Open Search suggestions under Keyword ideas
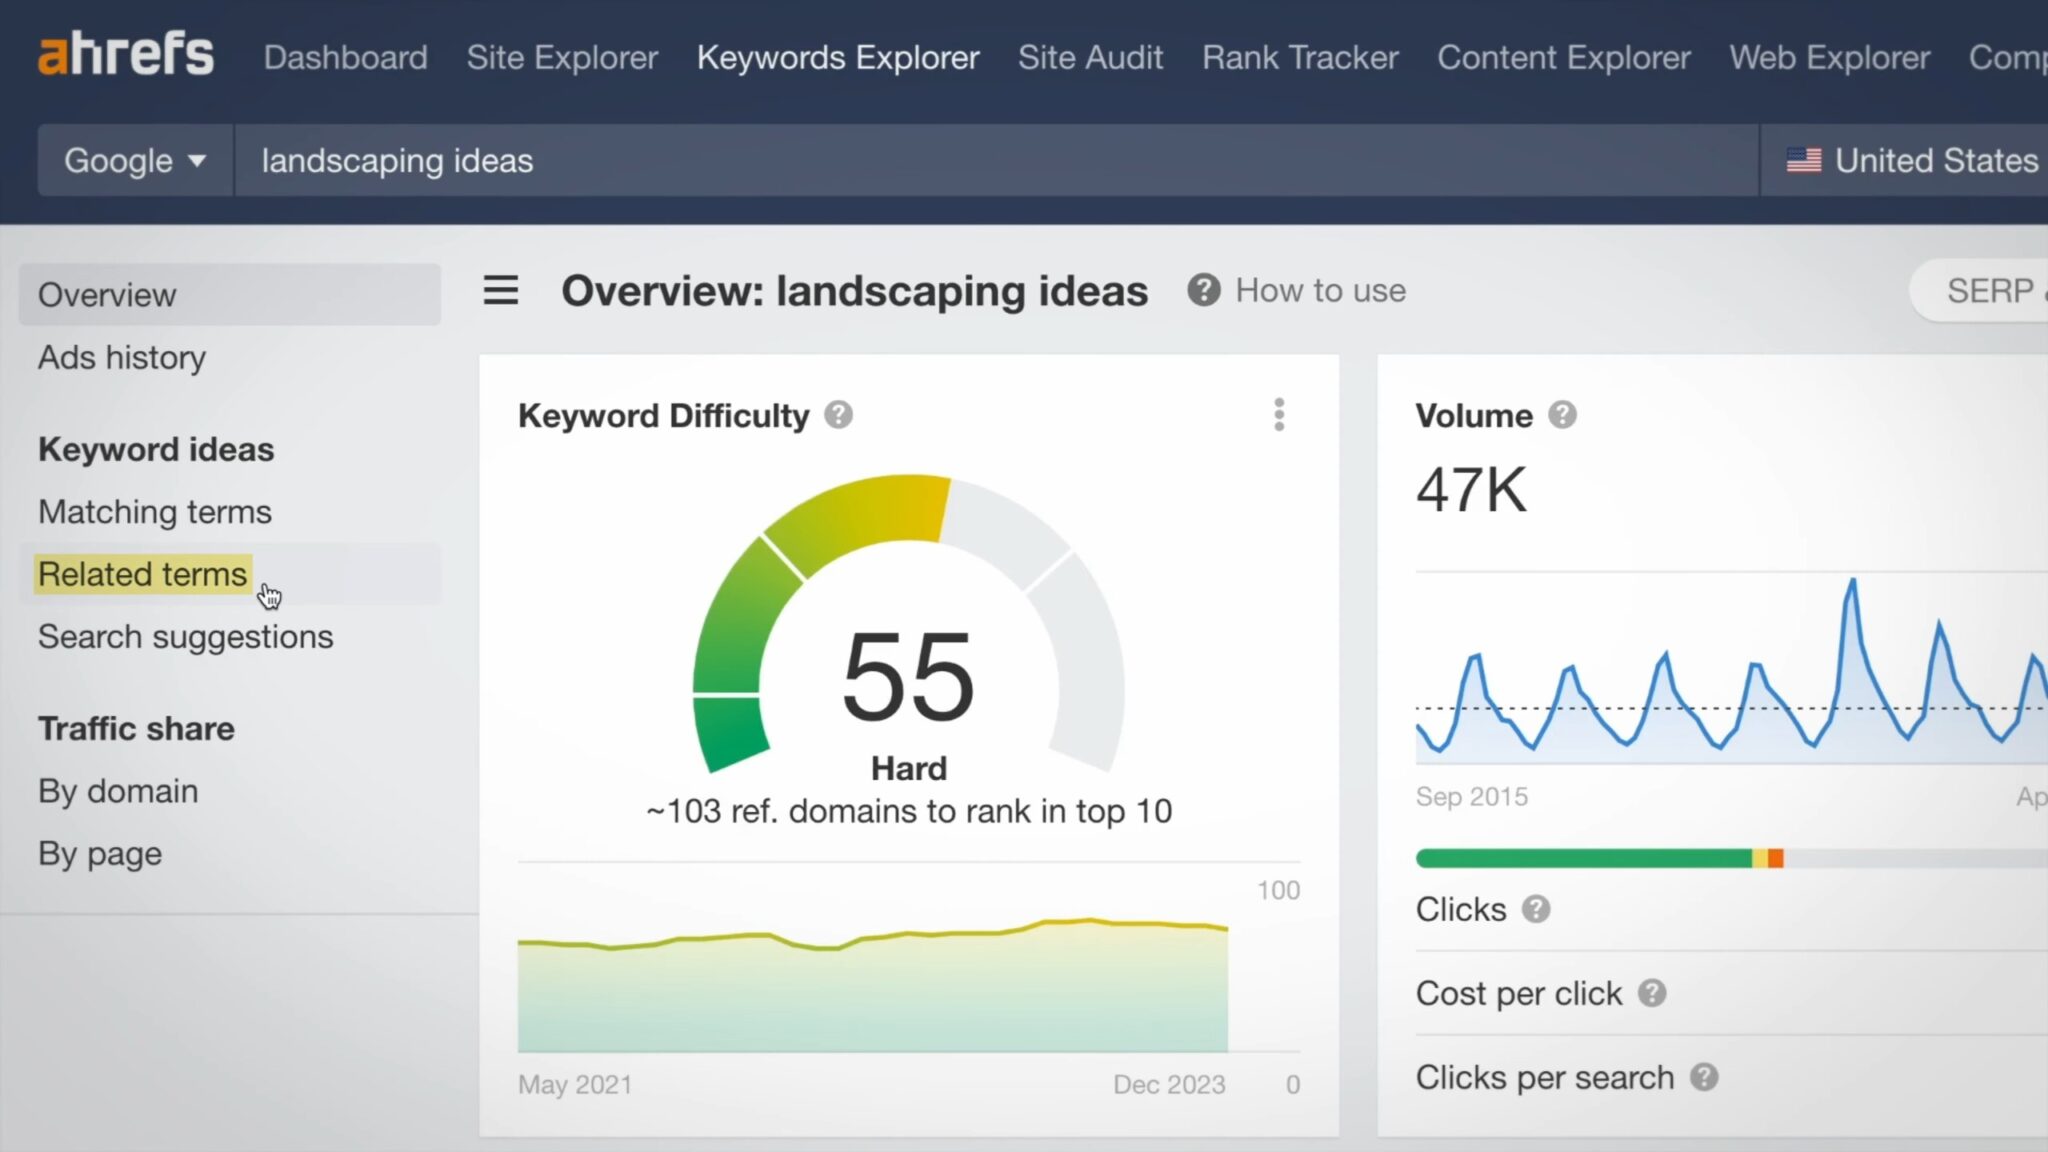Viewport: 2048px width, 1152px height. click(185, 637)
